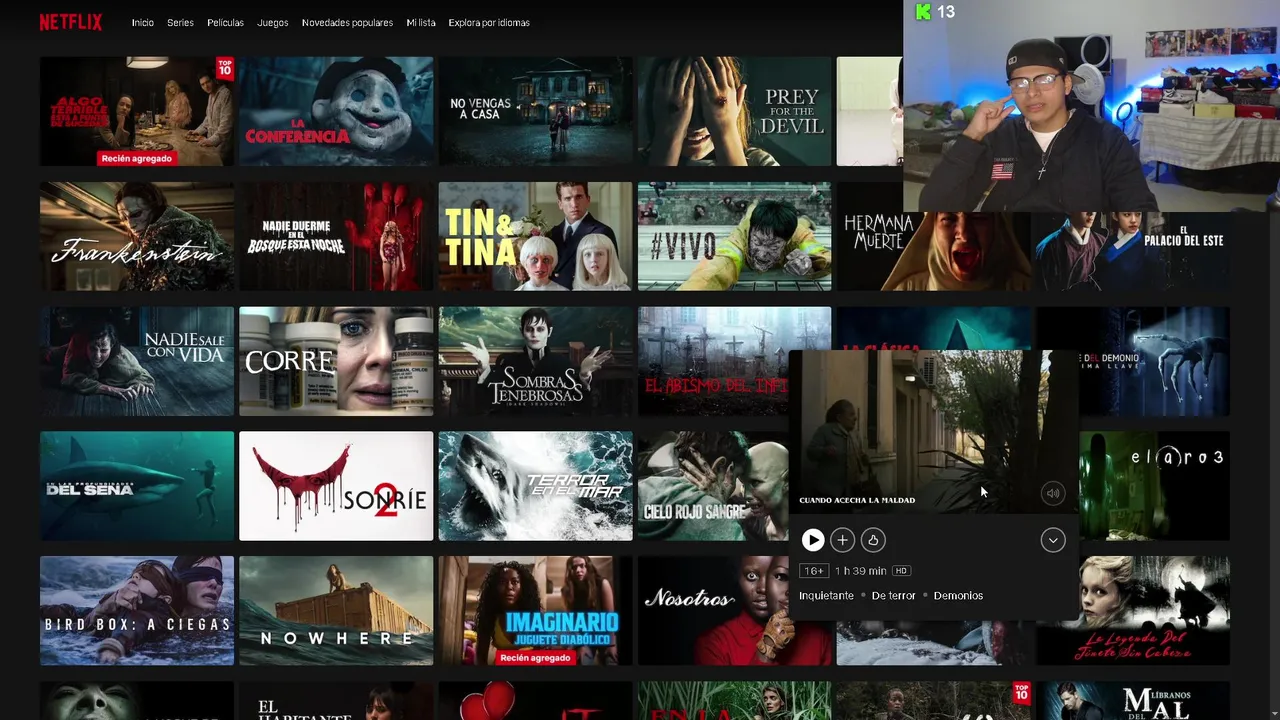The image size is (1280, 720).
Task: Open the Frankenstein thumbnail
Action: (x=137, y=236)
